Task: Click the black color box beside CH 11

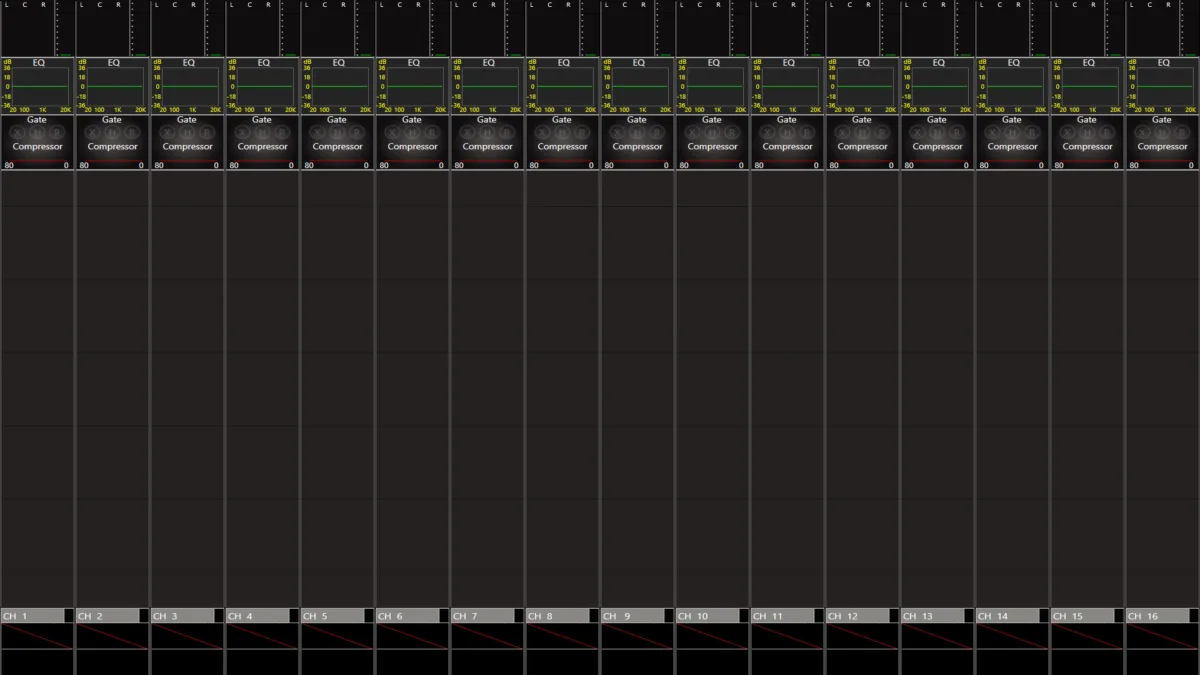Action: pyautogui.click(x=819, y=616)
